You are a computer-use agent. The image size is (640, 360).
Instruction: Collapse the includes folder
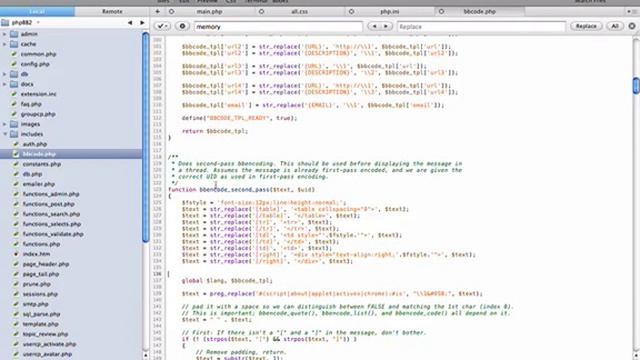[4, 134]
